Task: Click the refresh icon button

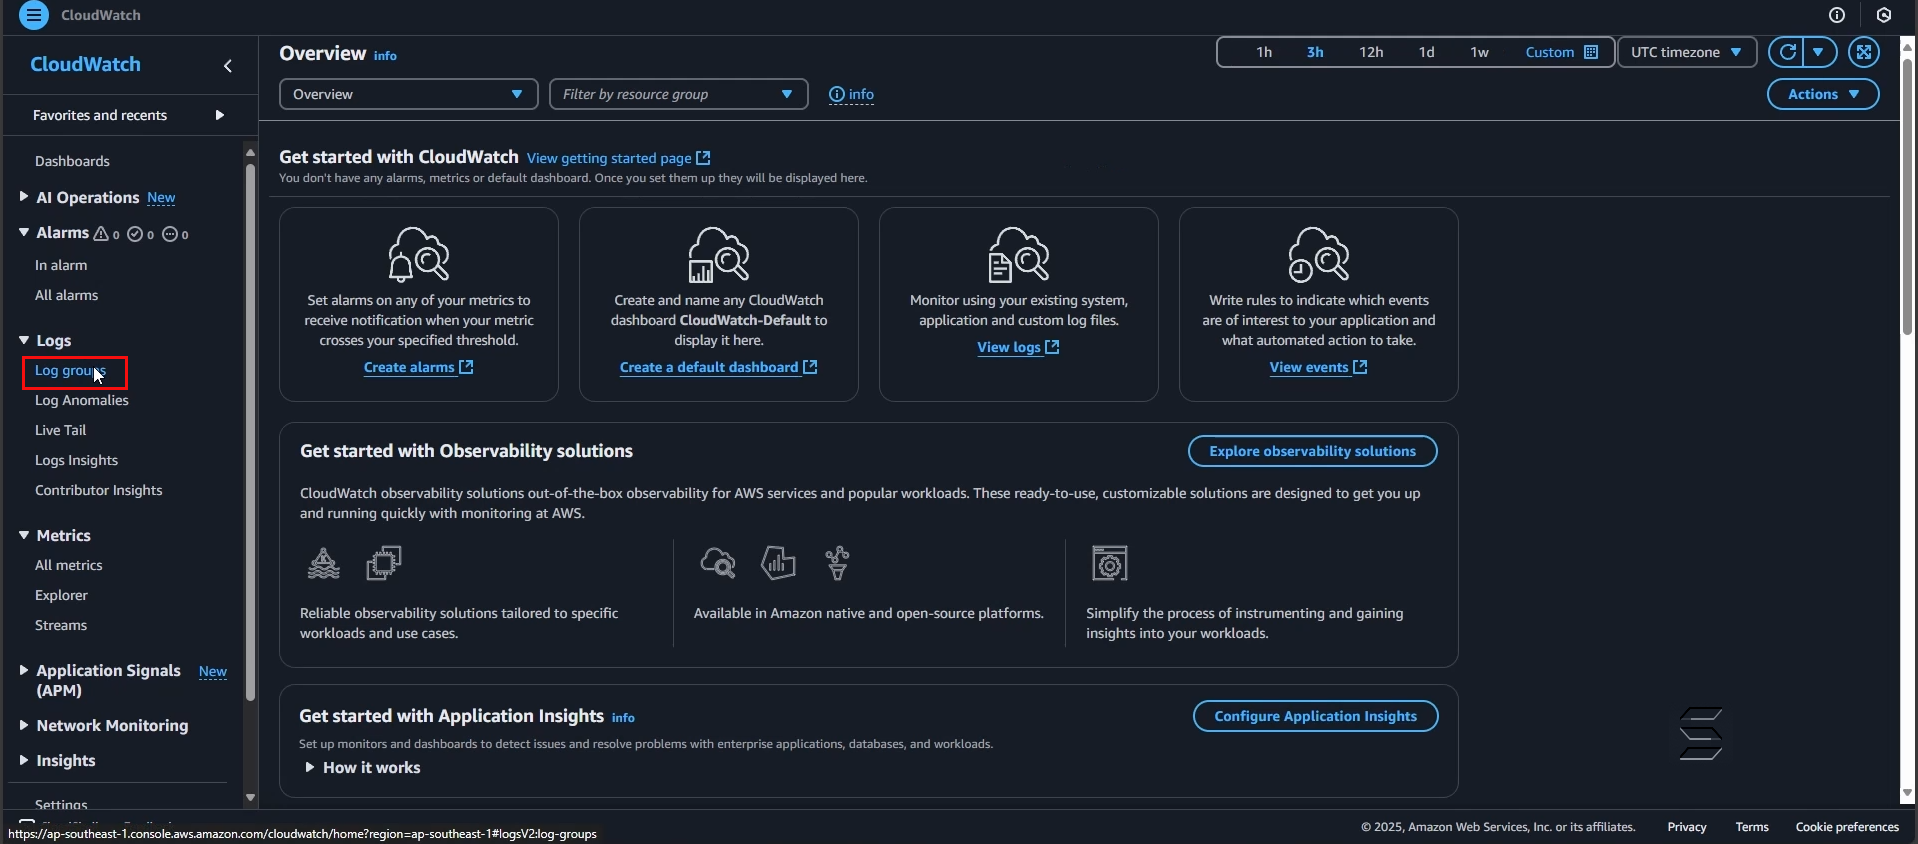Action: (1787, 52)
